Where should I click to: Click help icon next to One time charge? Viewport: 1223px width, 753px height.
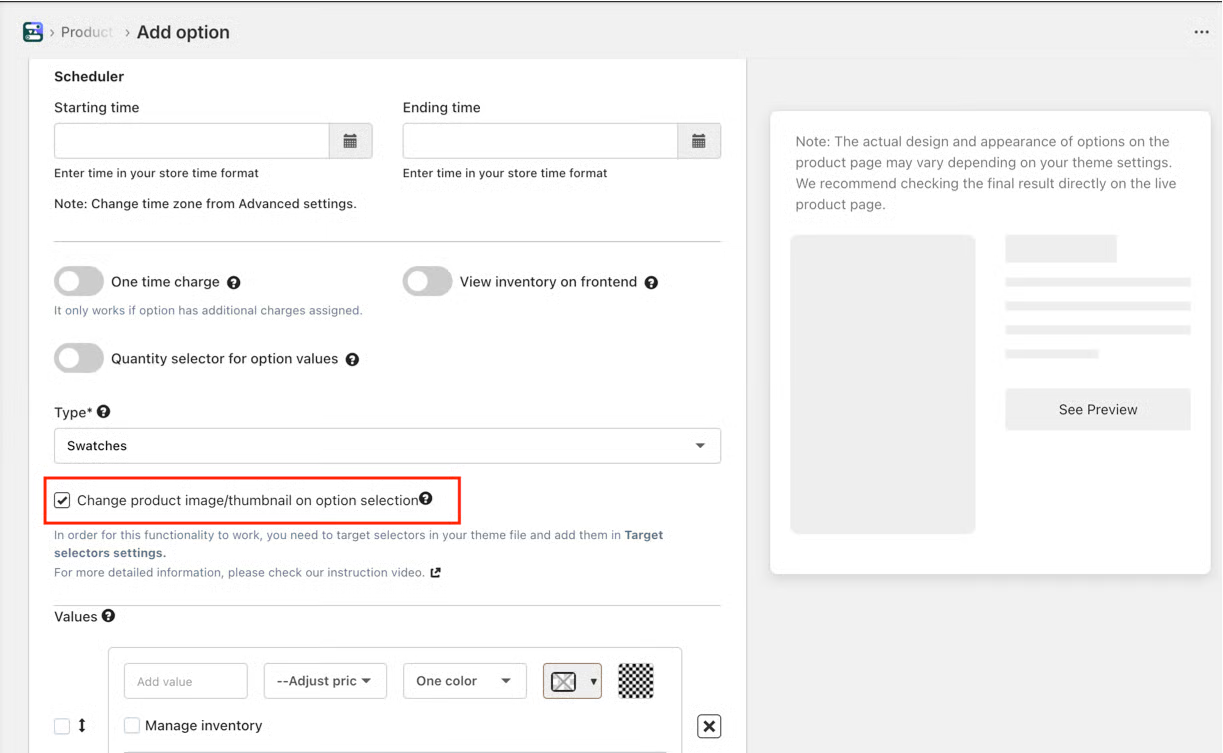click(x=234, y=283)
